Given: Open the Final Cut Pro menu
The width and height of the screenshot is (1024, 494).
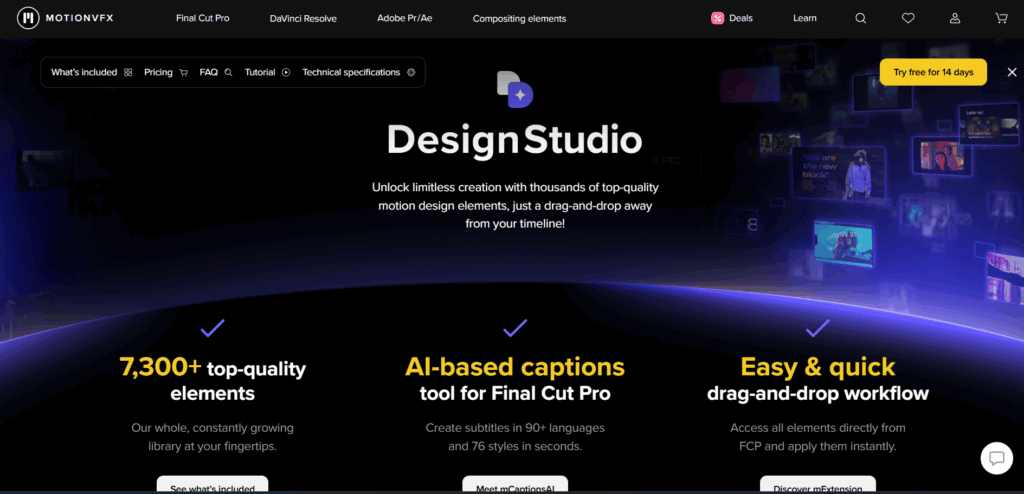Looking at the screenshot, I should (x=203, y=18).
